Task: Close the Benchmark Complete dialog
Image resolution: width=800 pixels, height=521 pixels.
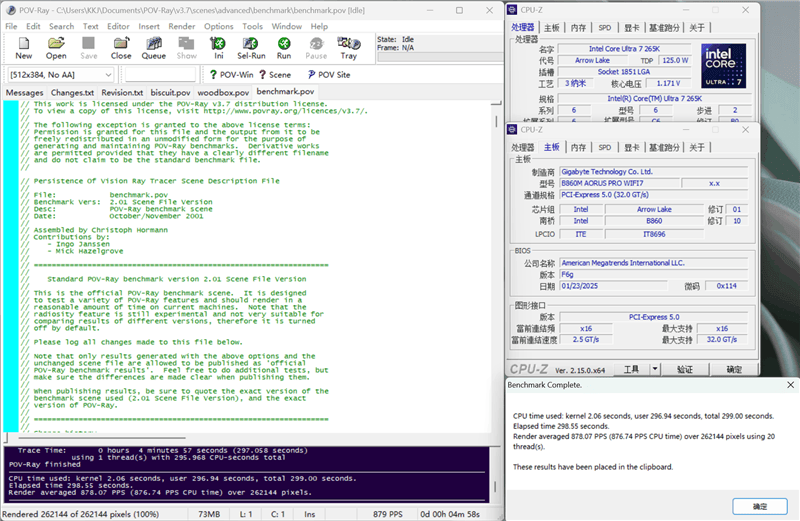Action: [790, 385]
